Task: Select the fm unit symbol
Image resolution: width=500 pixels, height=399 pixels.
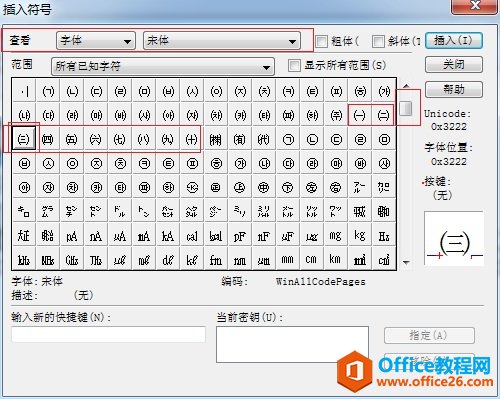Action: point(216,259)
